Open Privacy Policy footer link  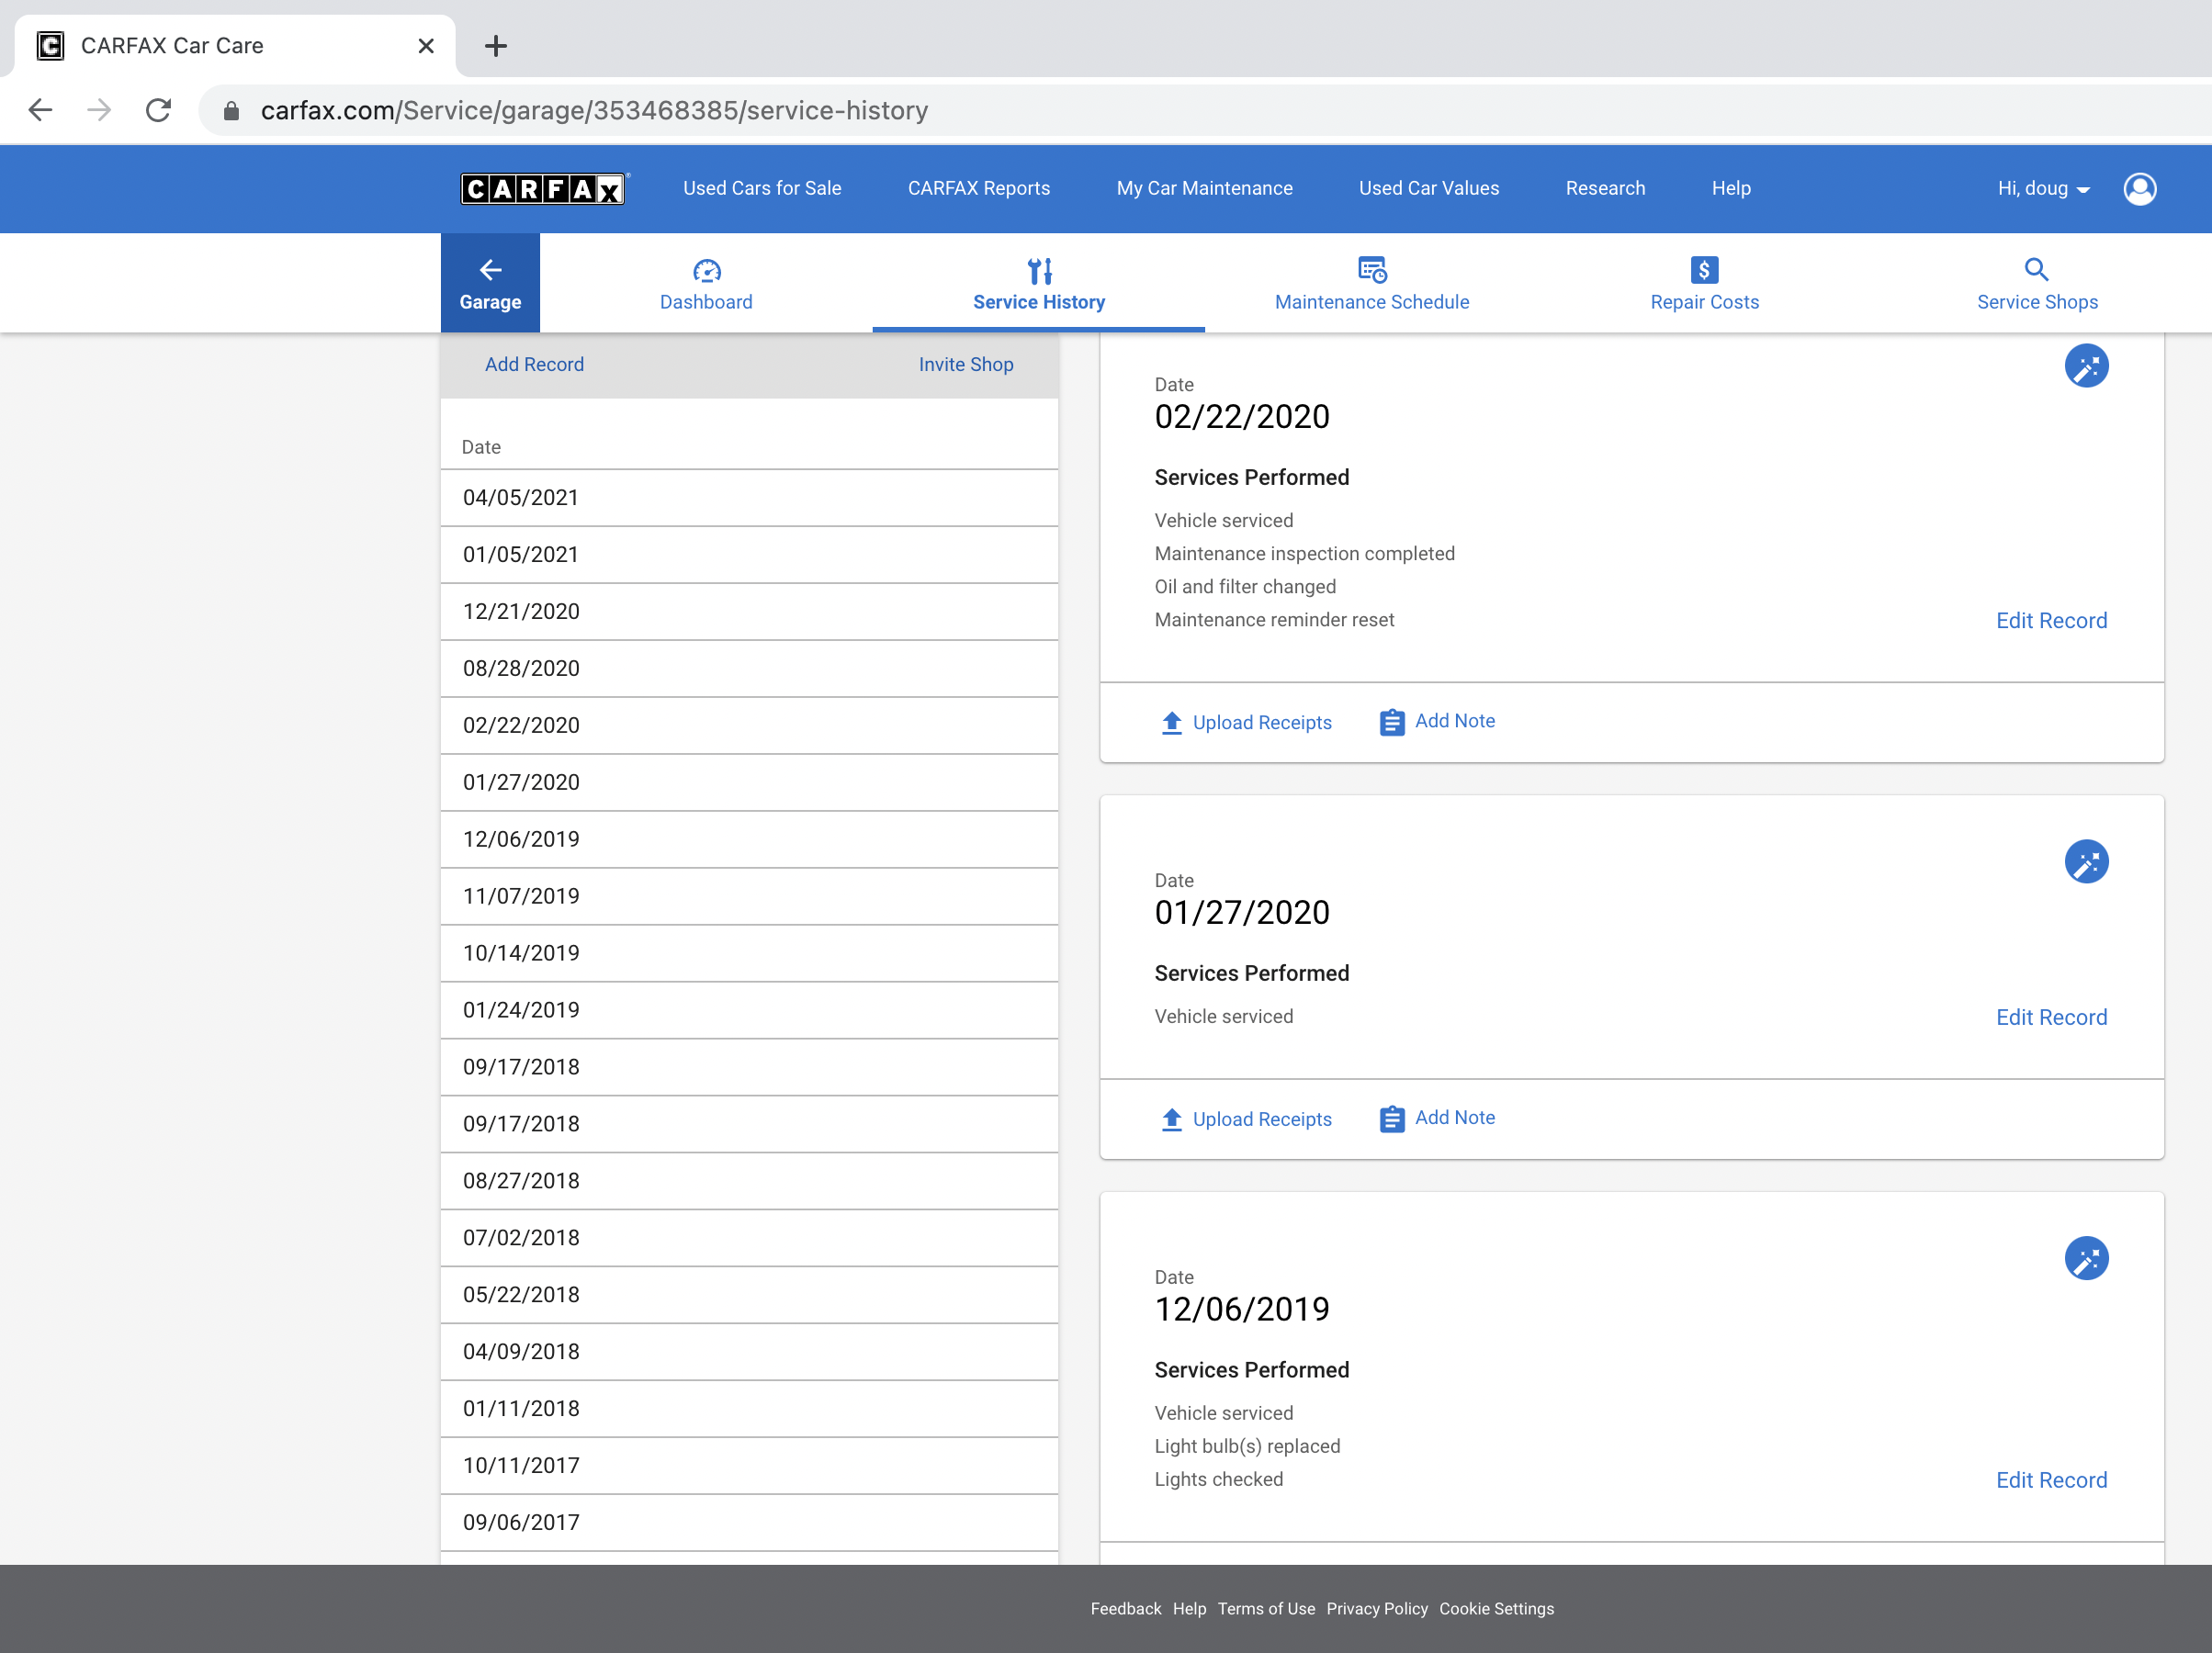1376,1609
